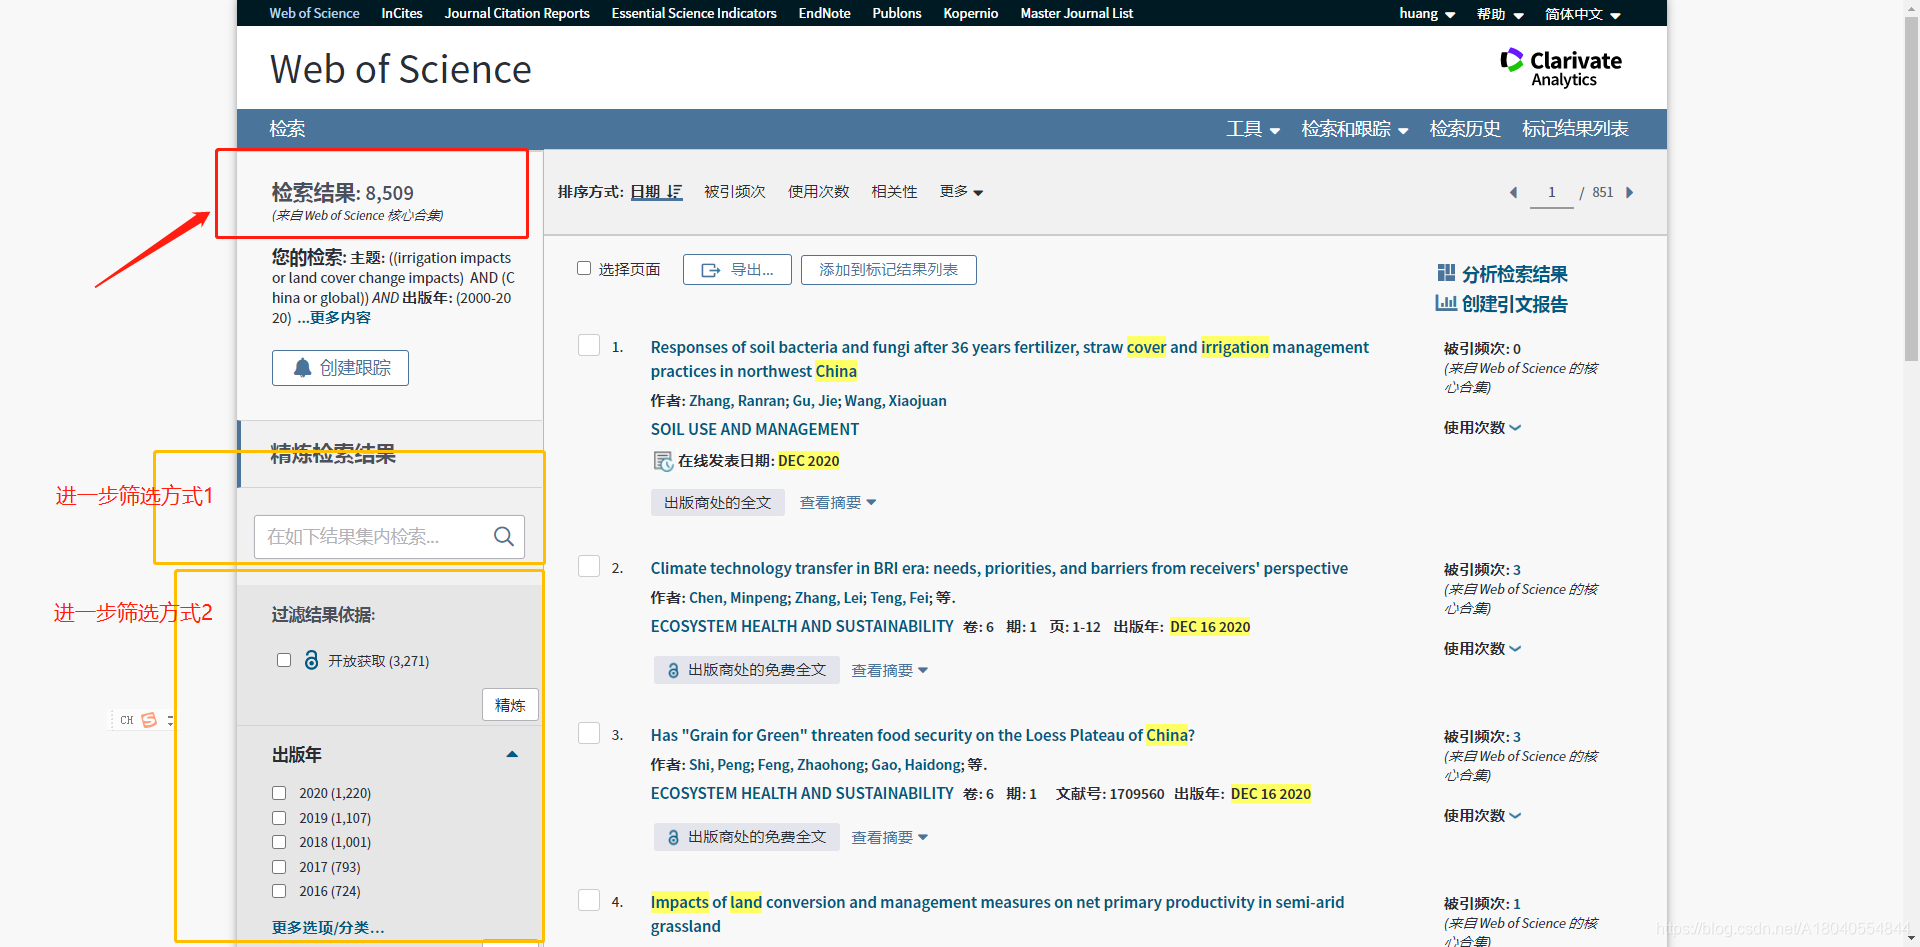Expand 使用次数 for result 3
Screen dimensions: 1920x947
click(1482, 816)
